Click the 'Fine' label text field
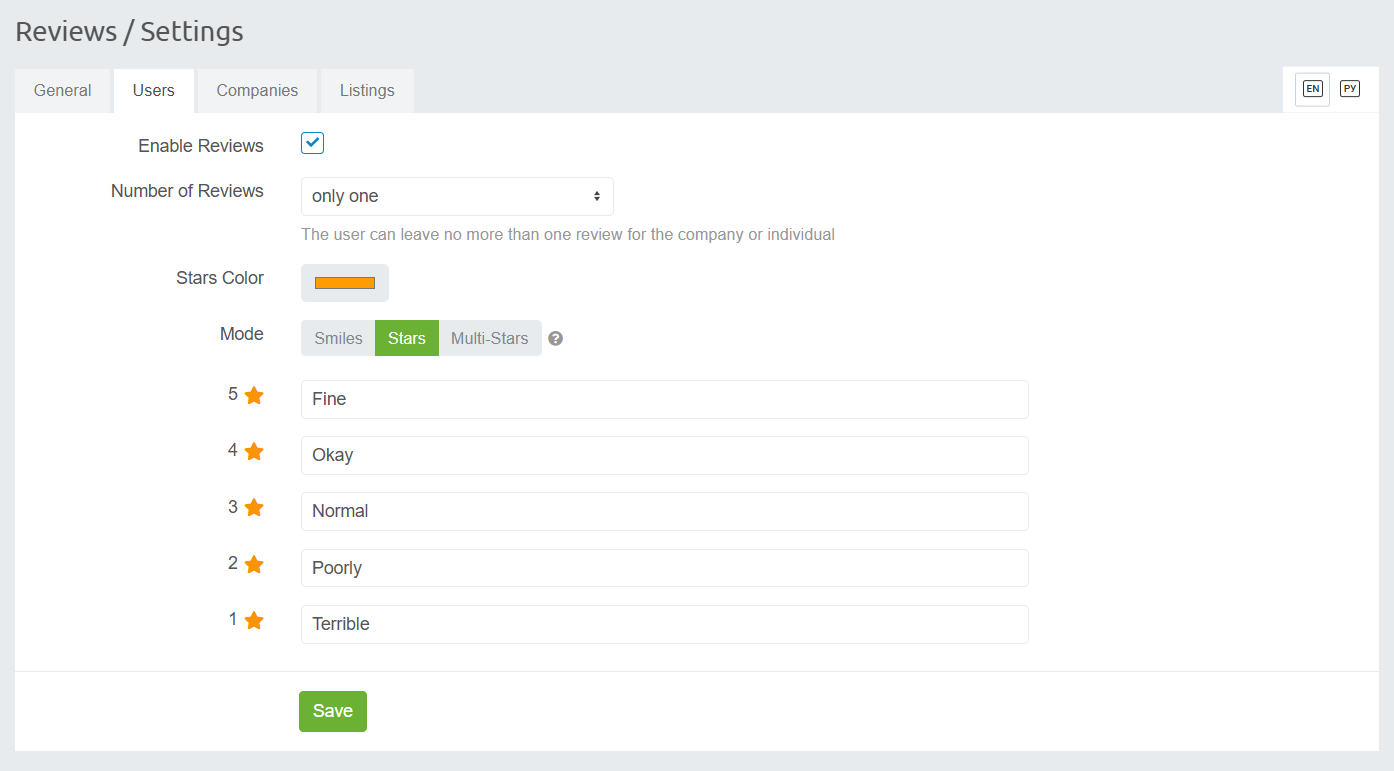The image size is (1394, 771). pyautogui.click(x=664, y=399)
